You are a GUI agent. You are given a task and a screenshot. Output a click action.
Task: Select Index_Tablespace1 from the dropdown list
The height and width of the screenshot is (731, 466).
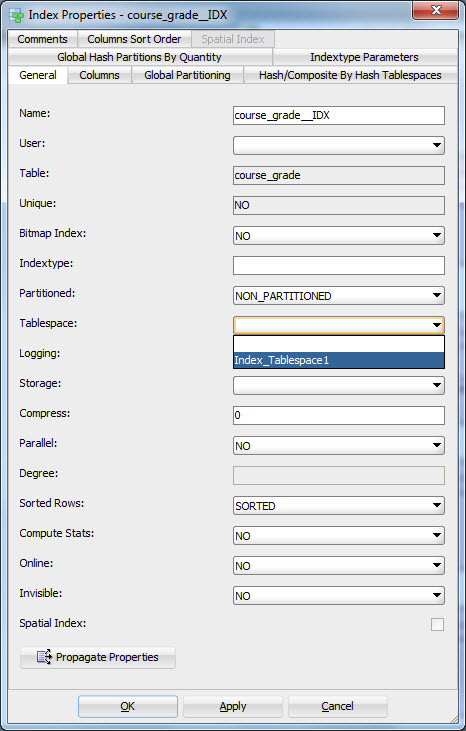pos(339,360)
